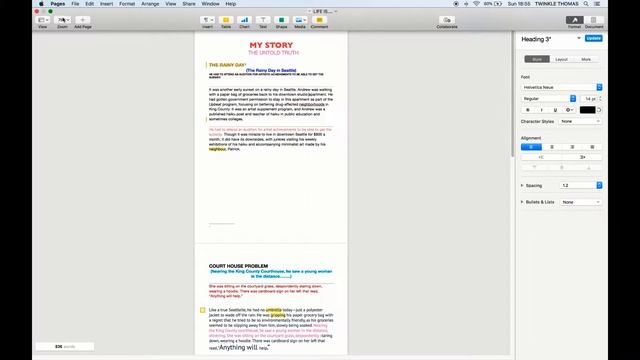The image size is (640, 360).
Task: Open the View options toolbar button
Action: (43, 20)
